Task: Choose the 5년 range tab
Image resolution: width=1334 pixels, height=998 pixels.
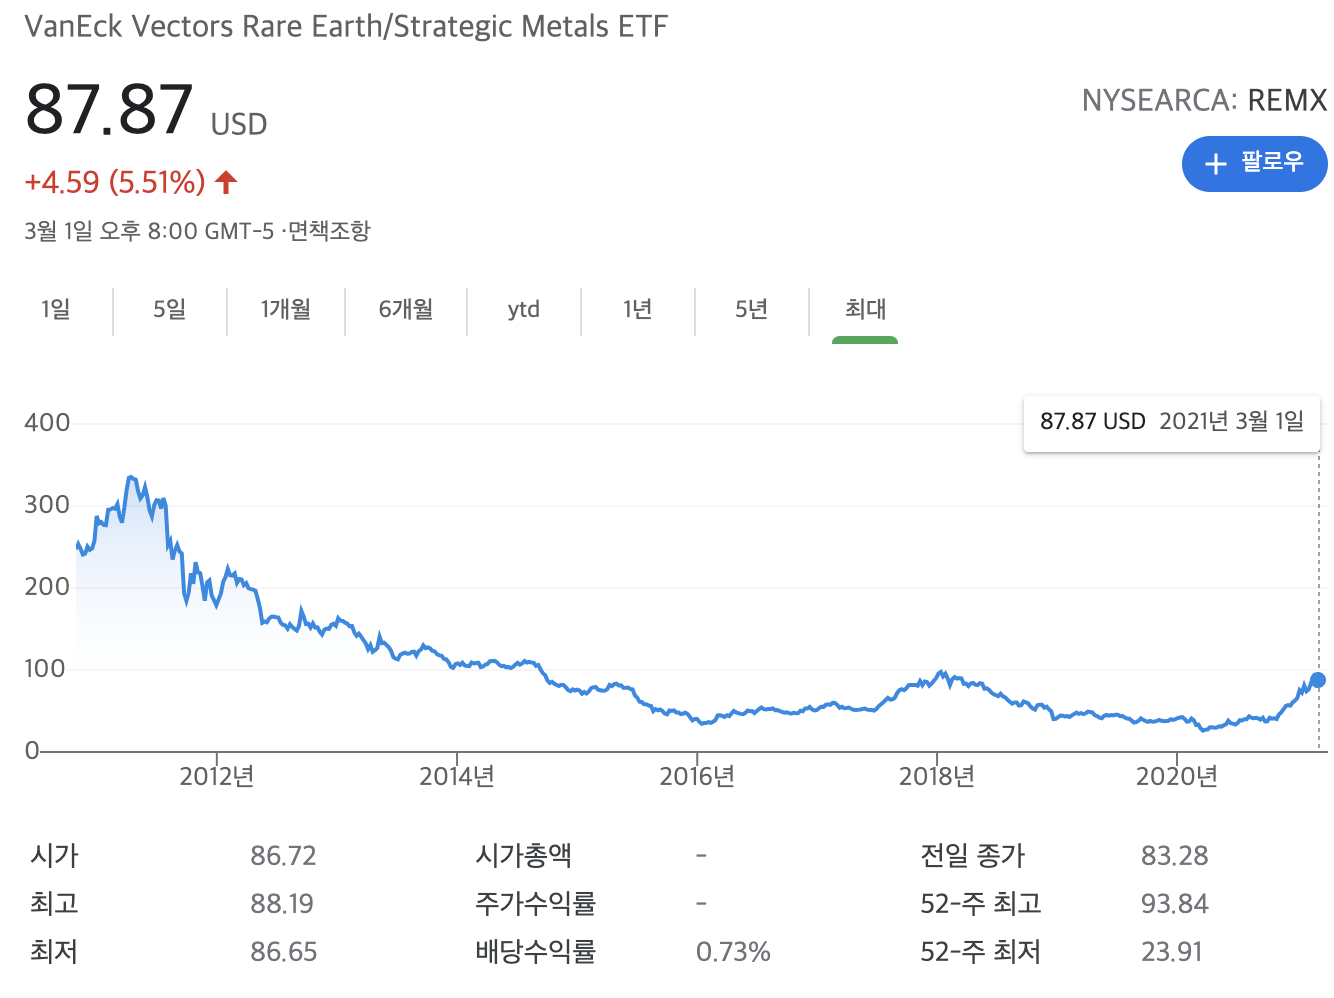Action: (x=752, y=309)
